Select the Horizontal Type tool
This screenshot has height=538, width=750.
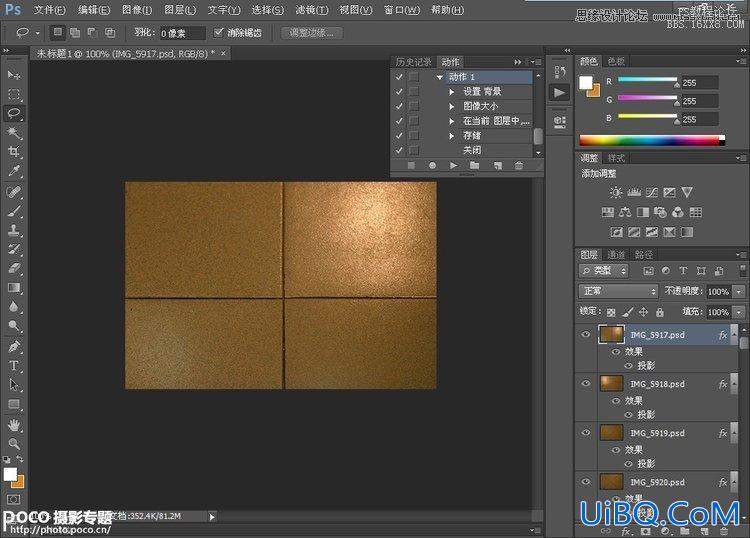pos(14,366)
